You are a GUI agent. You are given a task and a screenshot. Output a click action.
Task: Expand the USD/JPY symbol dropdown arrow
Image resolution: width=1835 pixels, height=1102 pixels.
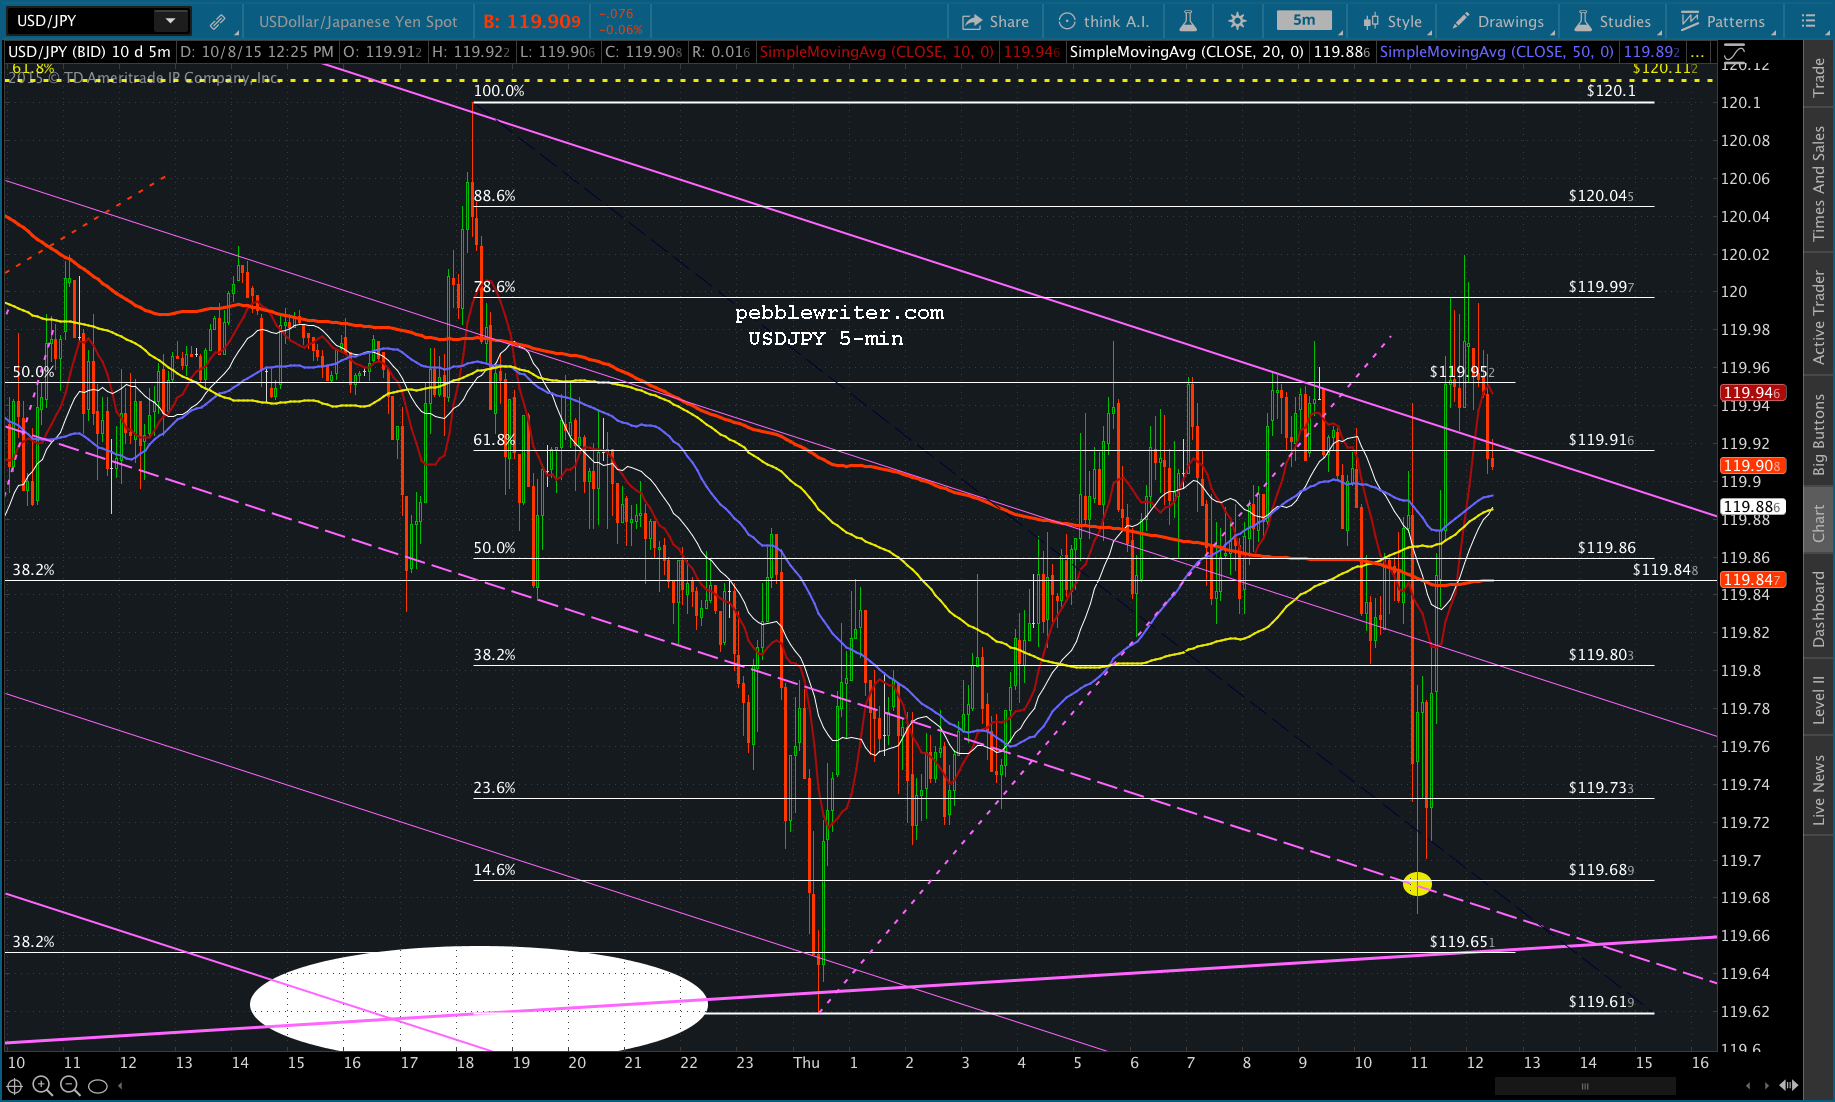(x=170, y=21)
